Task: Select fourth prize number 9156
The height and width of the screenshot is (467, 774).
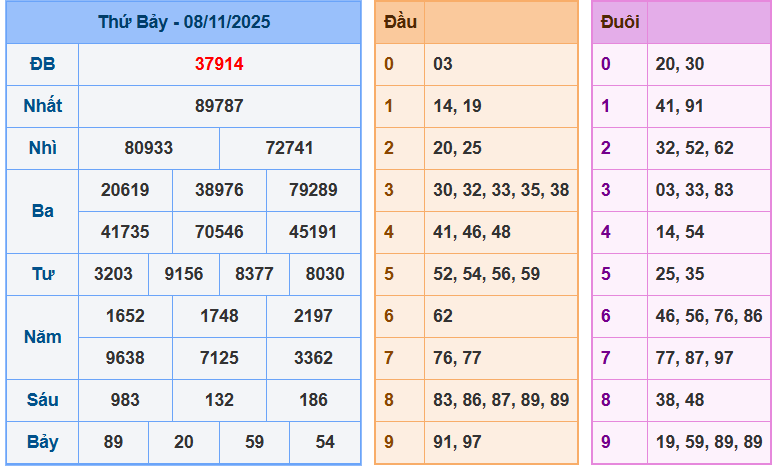Action: point(184,274)
